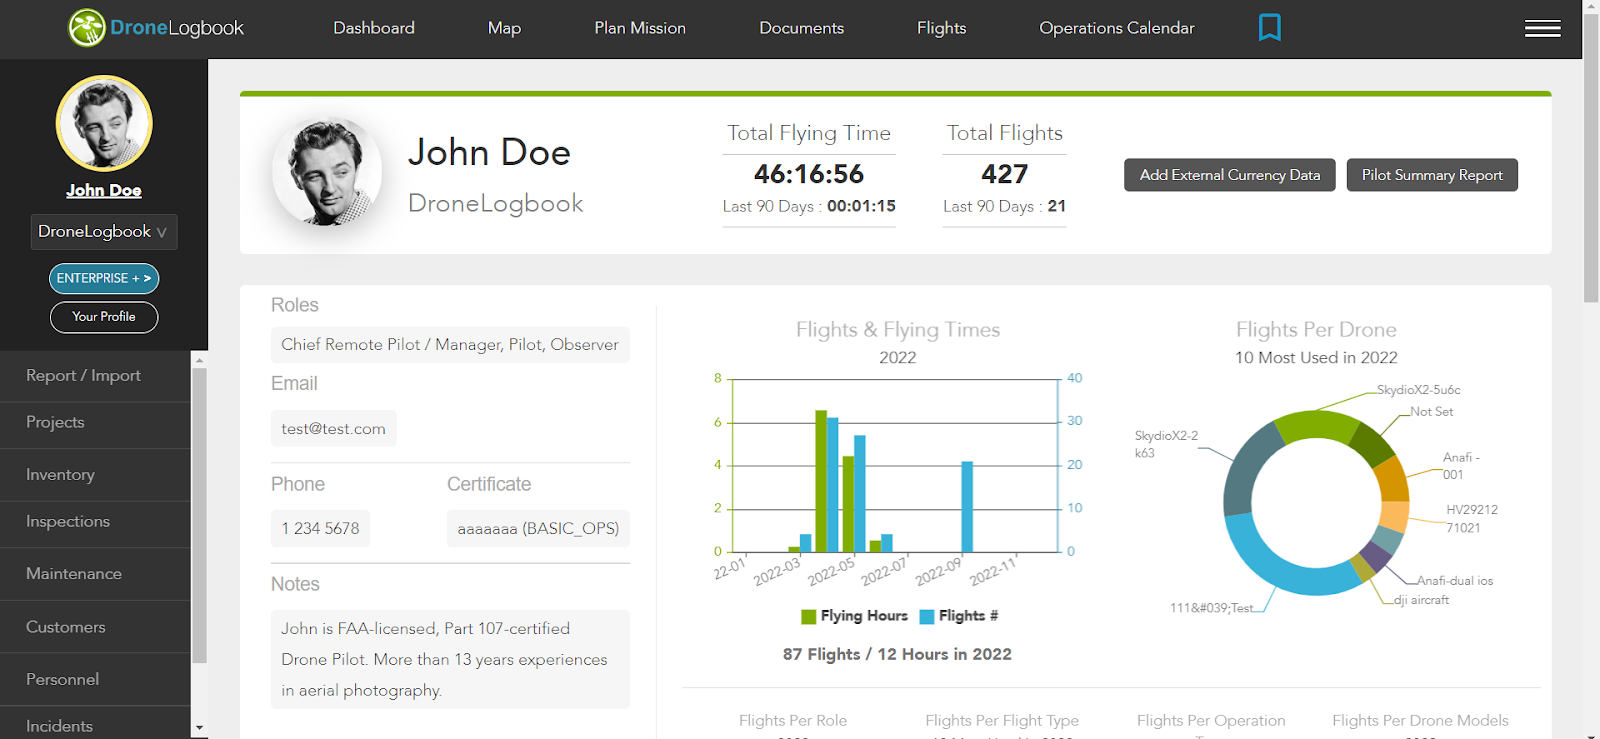Open the Documents menu
The image size is (1600, 739).
coord(801,28)
